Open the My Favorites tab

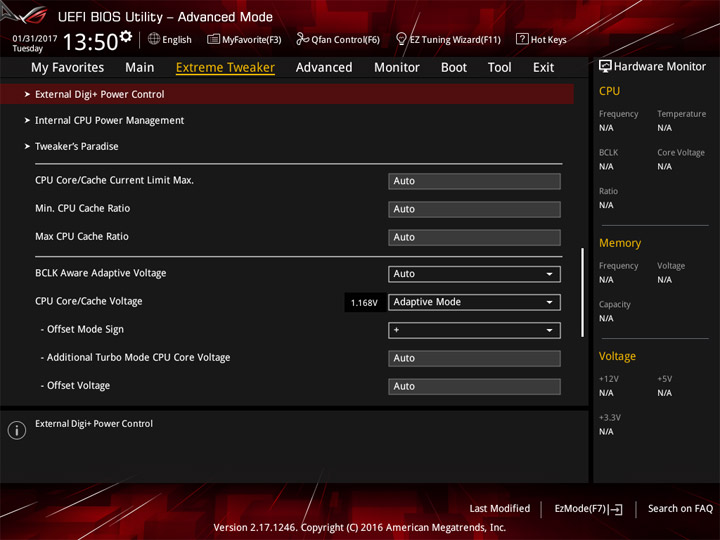68,68
